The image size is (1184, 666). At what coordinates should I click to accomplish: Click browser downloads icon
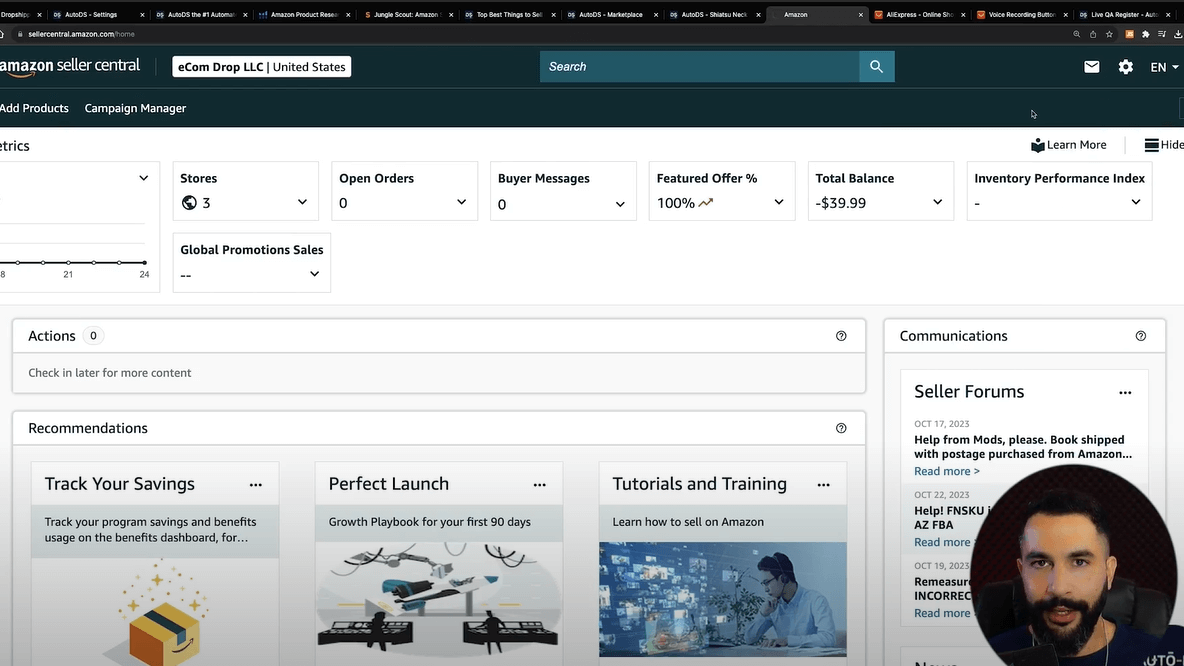click(1178, 34)
